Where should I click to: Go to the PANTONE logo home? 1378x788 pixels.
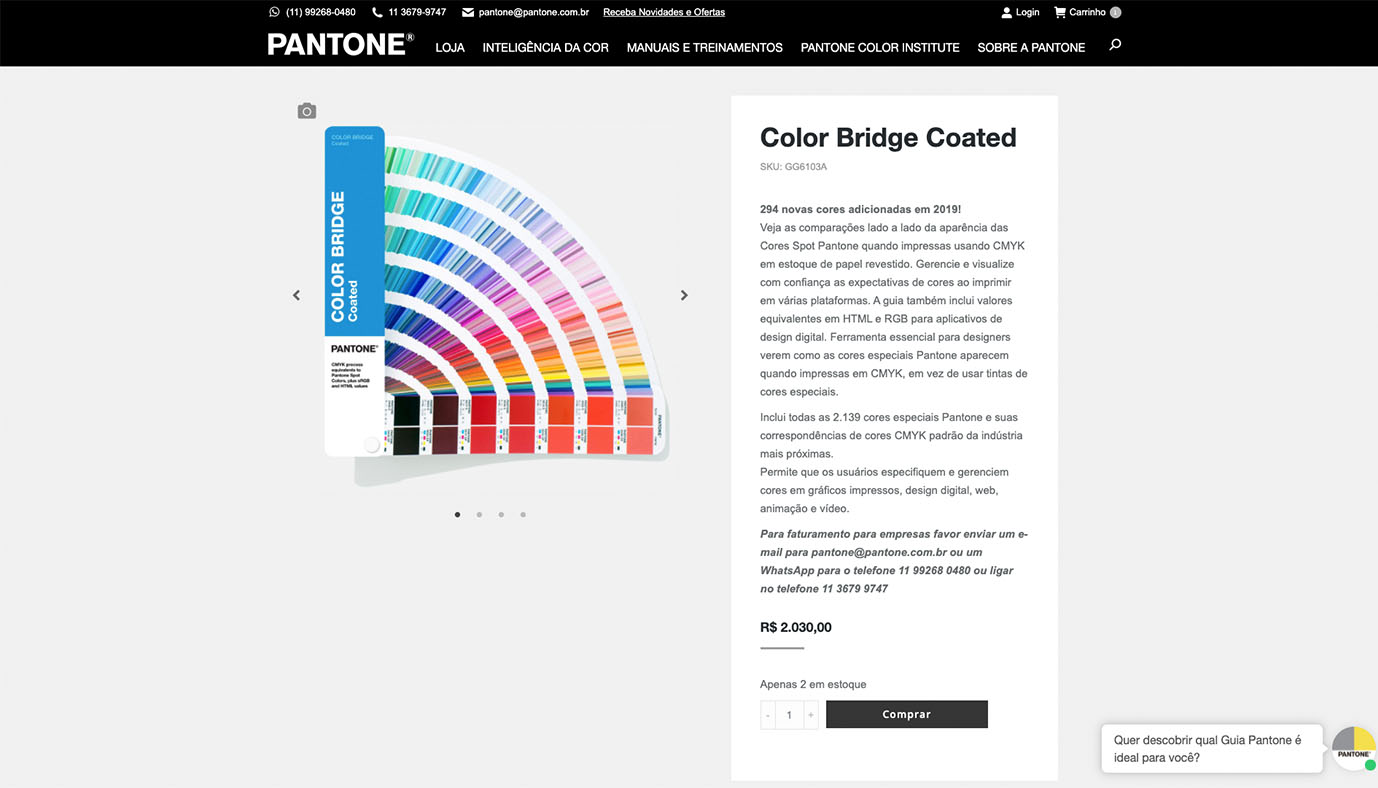point(340,45)
